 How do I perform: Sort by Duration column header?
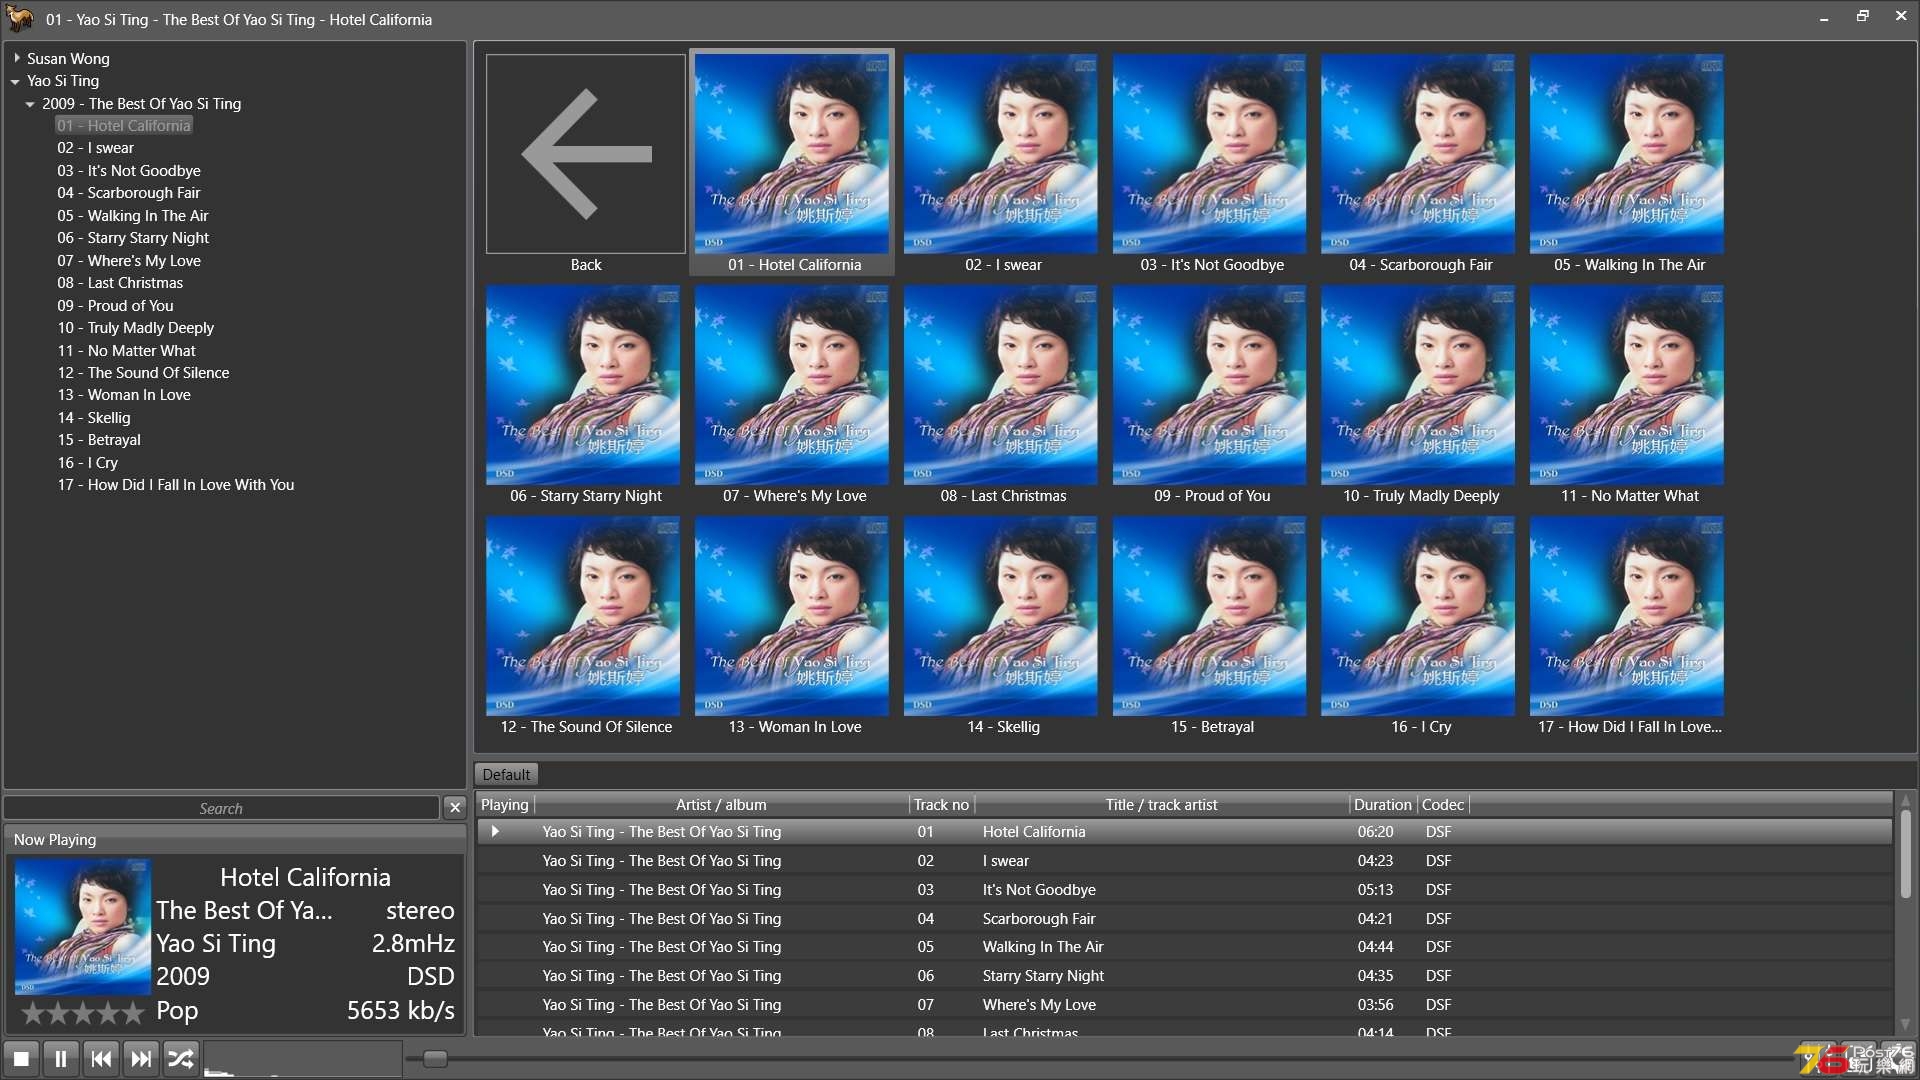1382,804
